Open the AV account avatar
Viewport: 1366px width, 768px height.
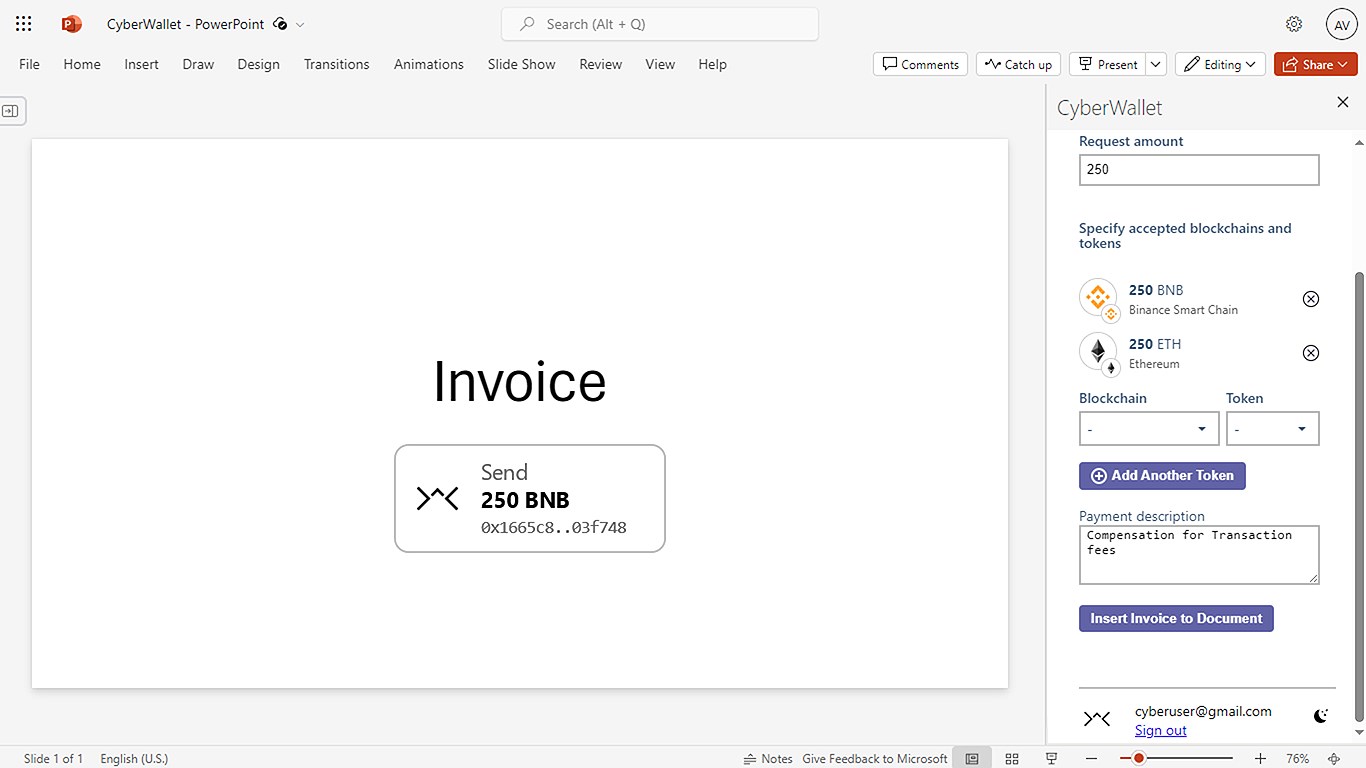pyautogui.click(x=1341, y=24)
